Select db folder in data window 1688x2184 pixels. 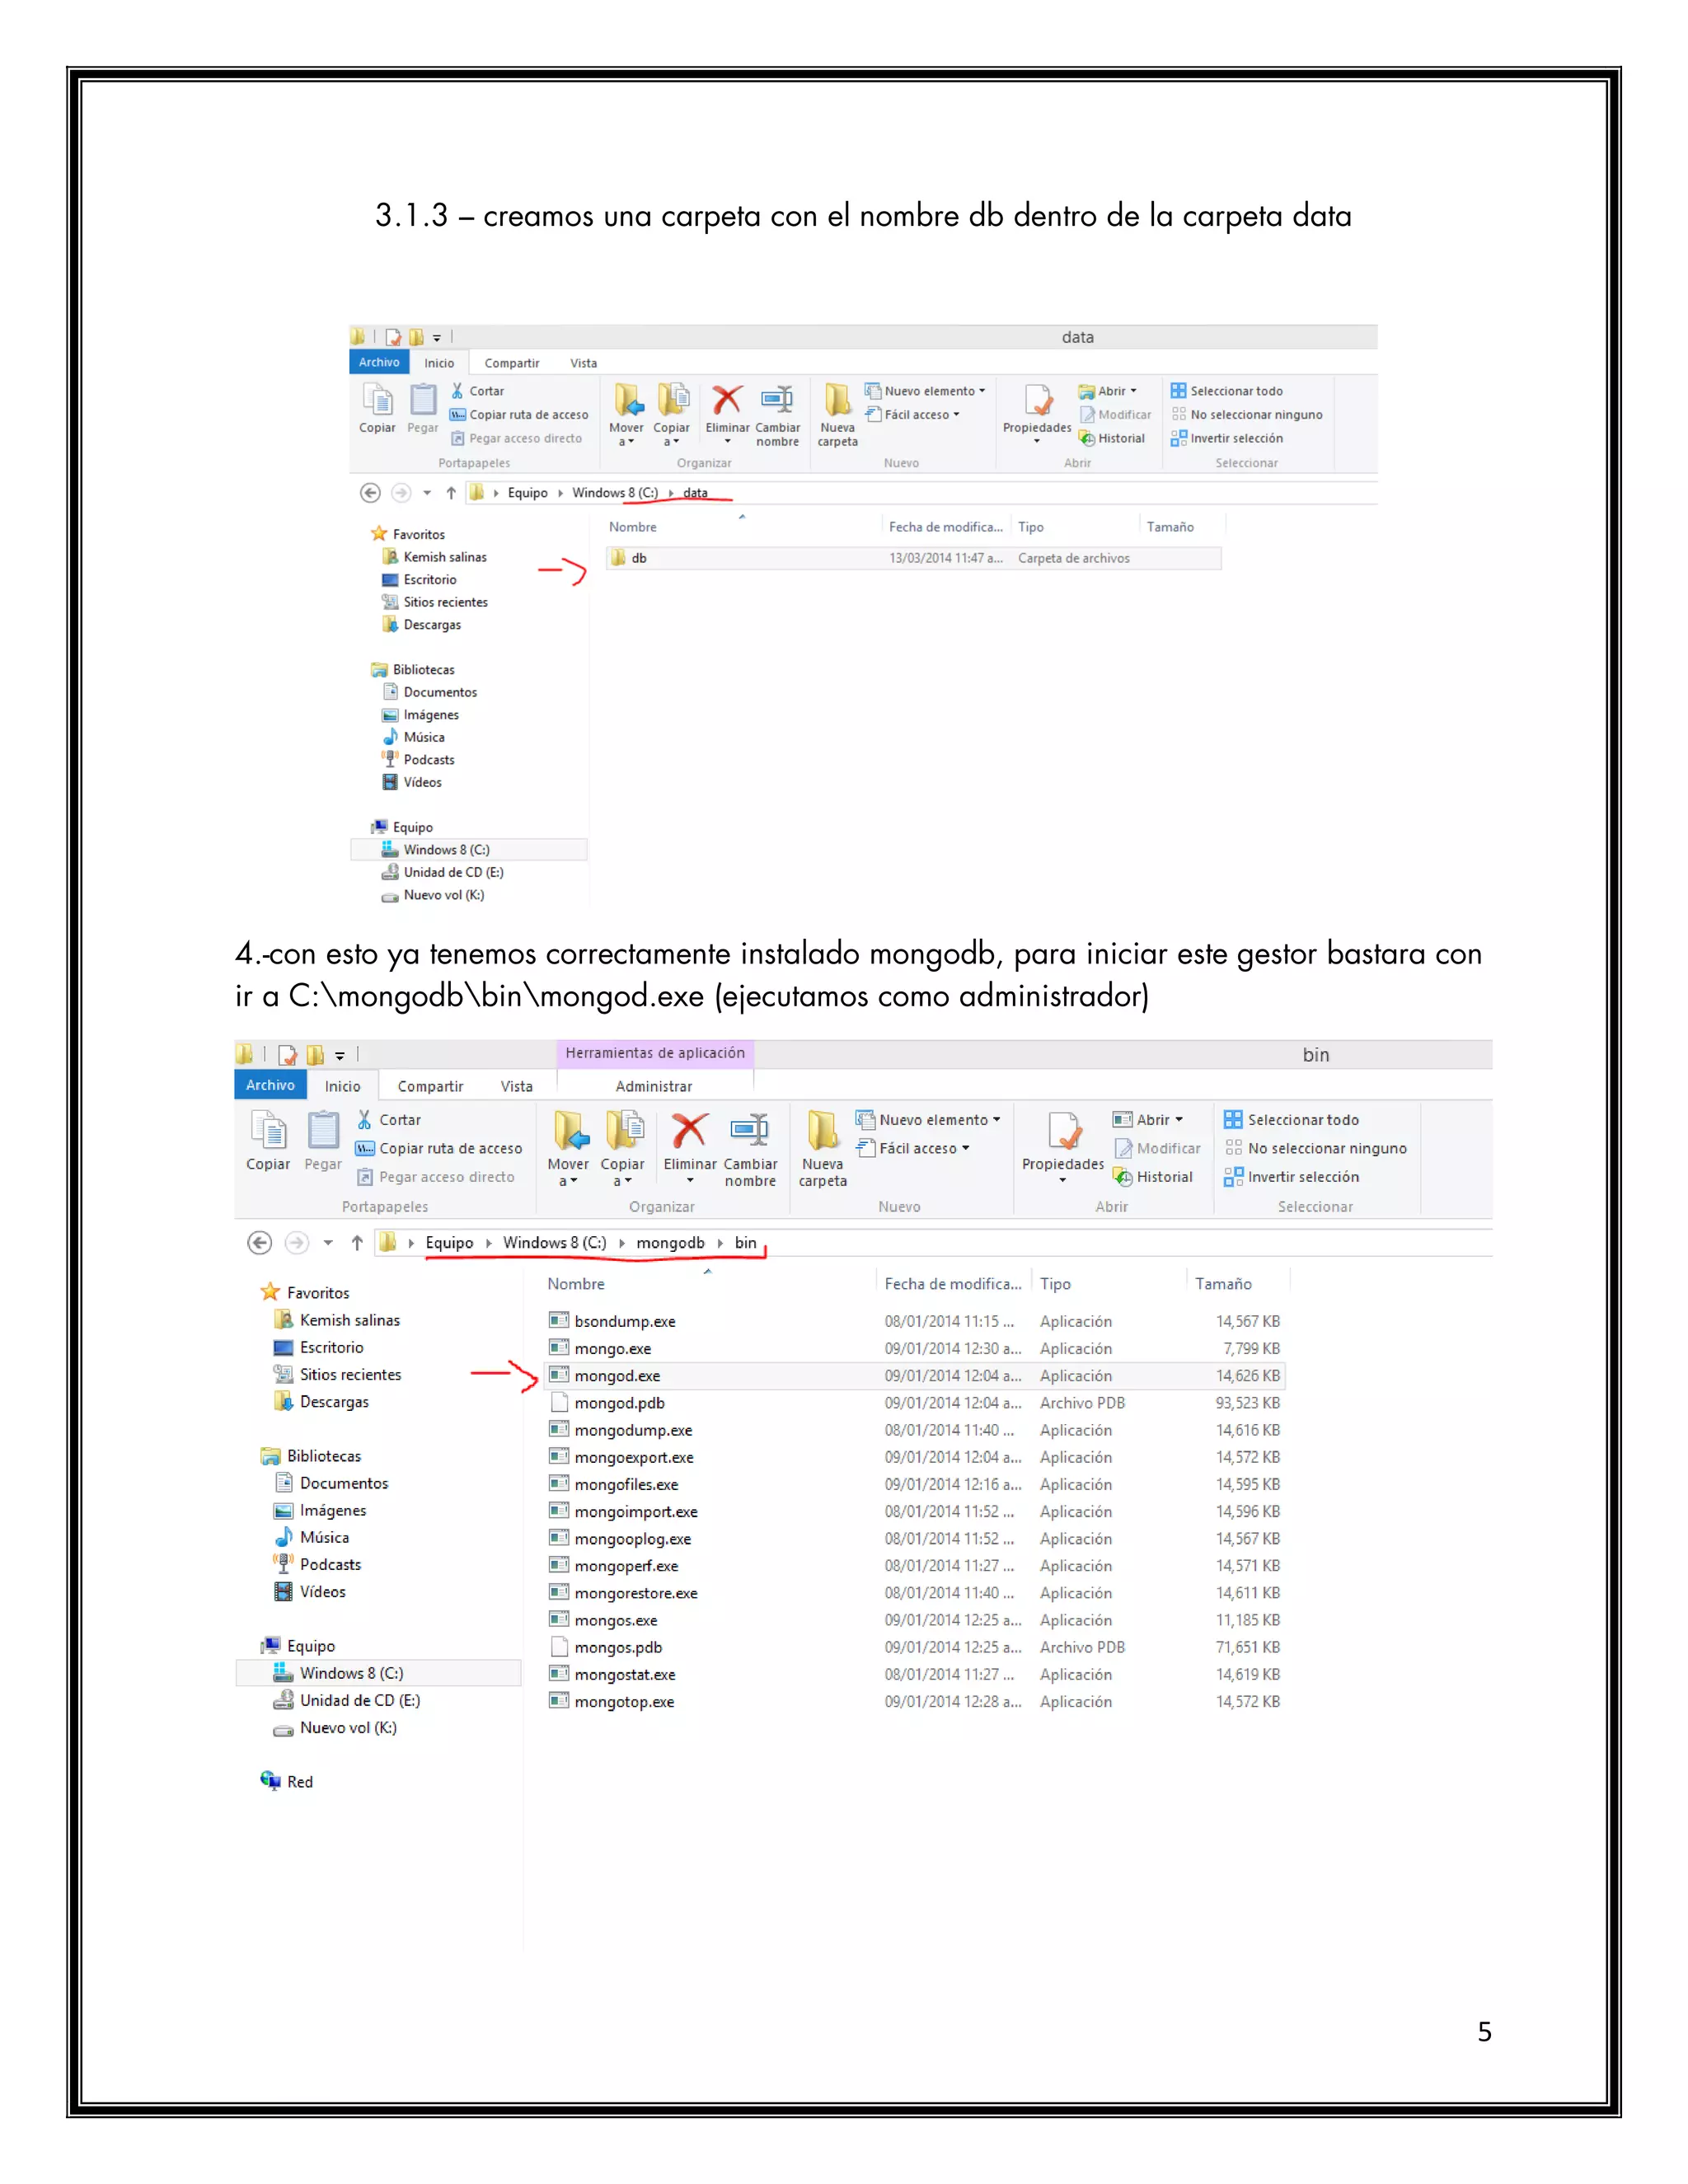coord(913,558)
